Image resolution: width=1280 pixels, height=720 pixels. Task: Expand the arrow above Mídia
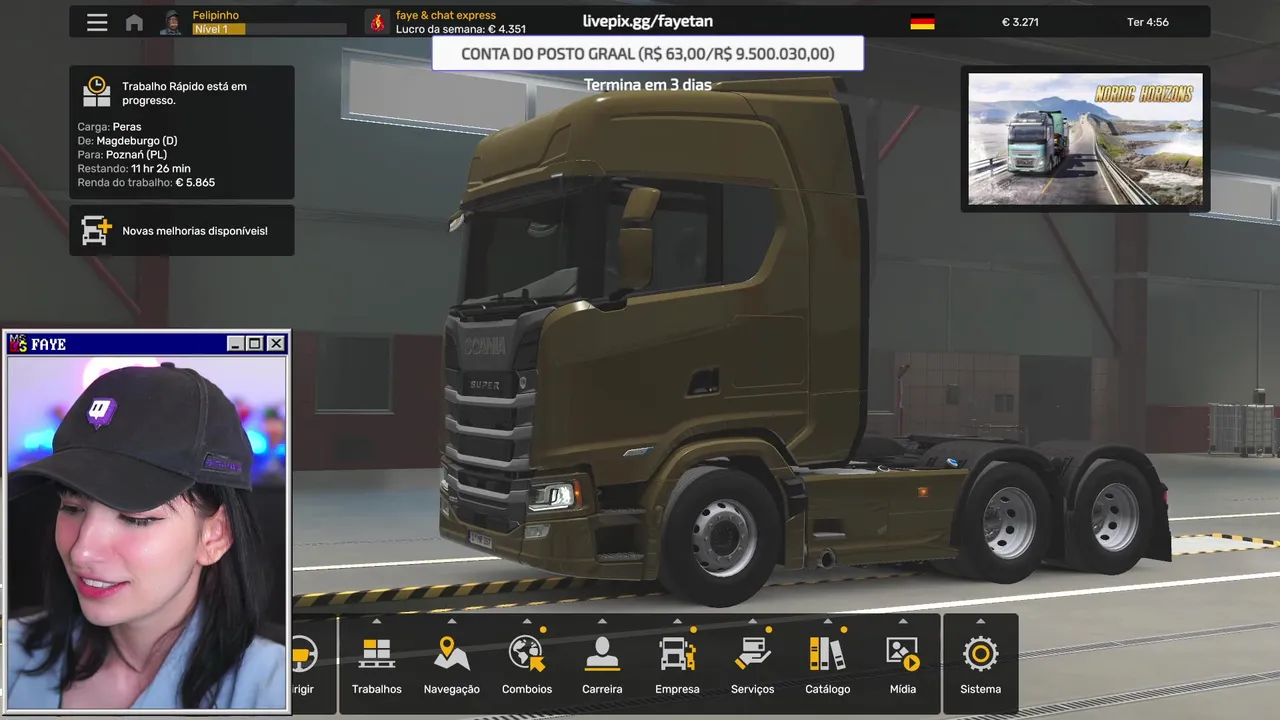point(902,621)
